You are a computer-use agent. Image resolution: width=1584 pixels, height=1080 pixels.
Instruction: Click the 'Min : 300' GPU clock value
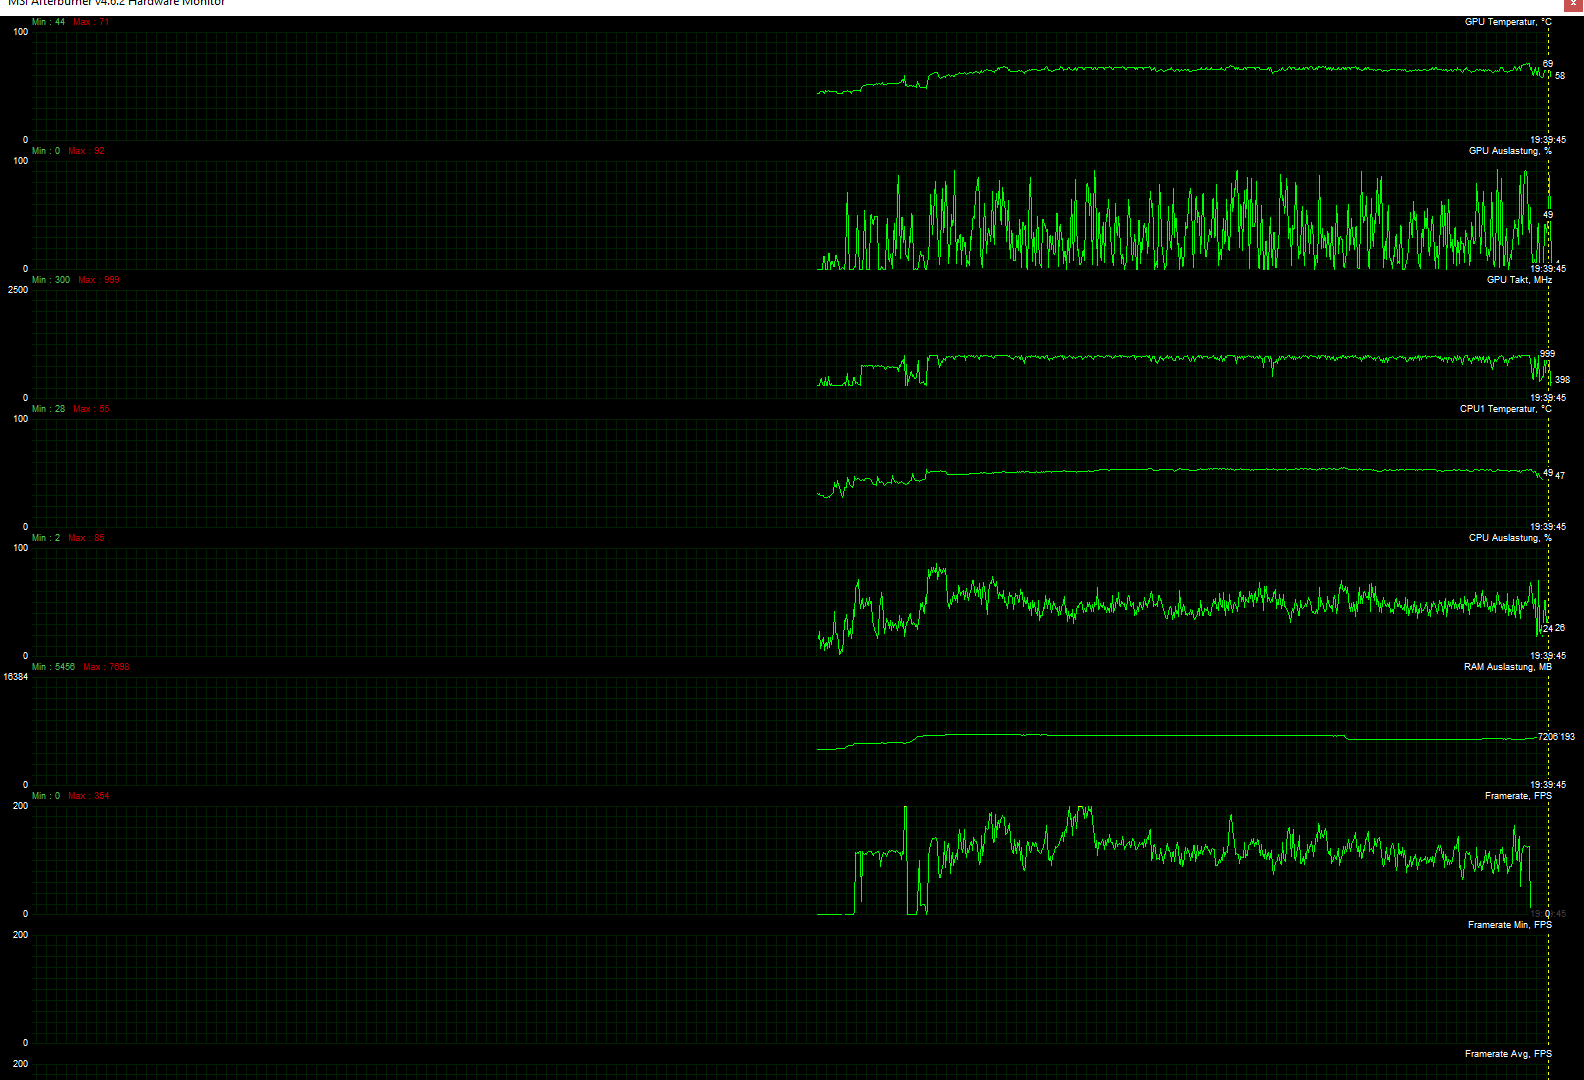coord(51,280)
